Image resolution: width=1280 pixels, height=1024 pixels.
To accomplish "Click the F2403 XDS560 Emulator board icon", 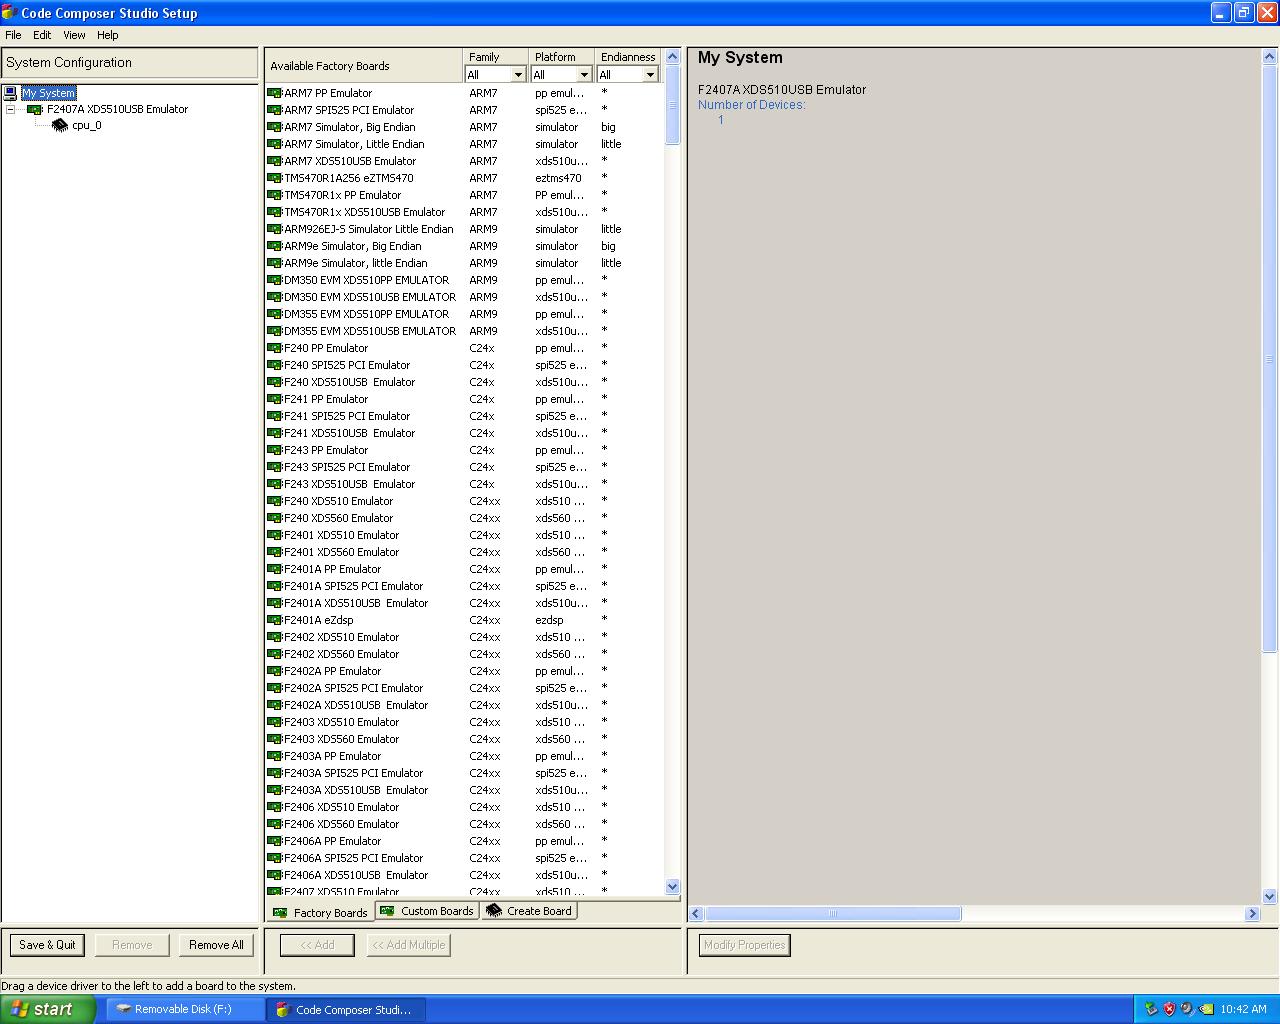I will [275, 739].
